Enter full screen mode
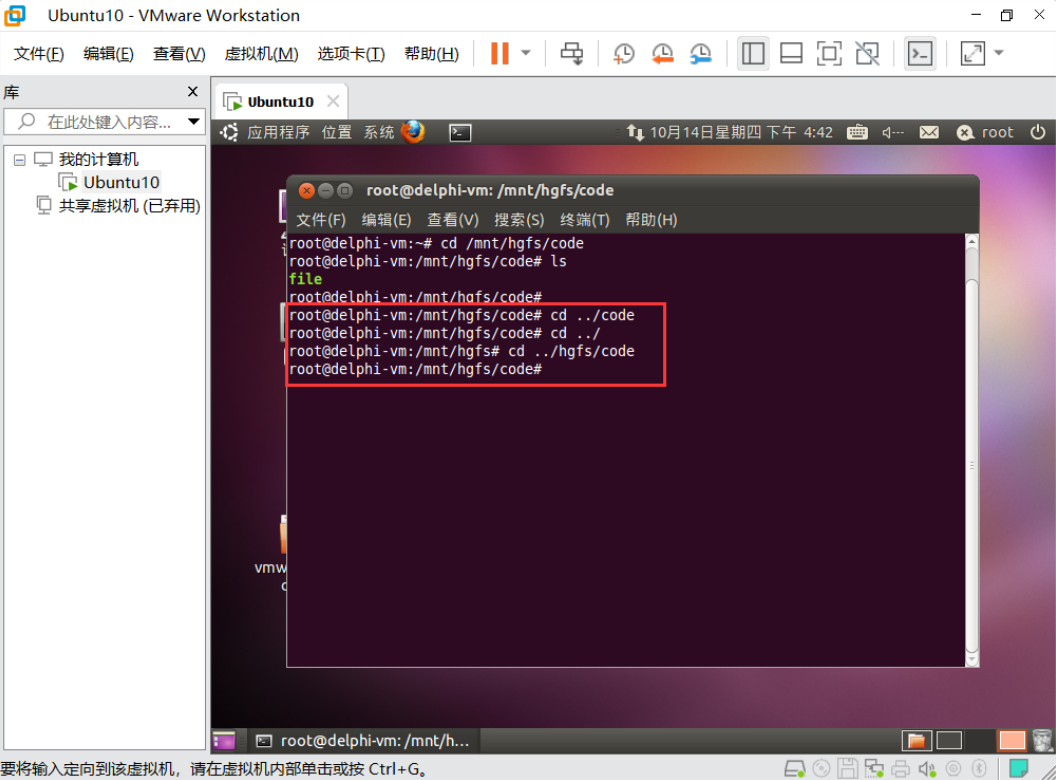 [x=829, y=53]
